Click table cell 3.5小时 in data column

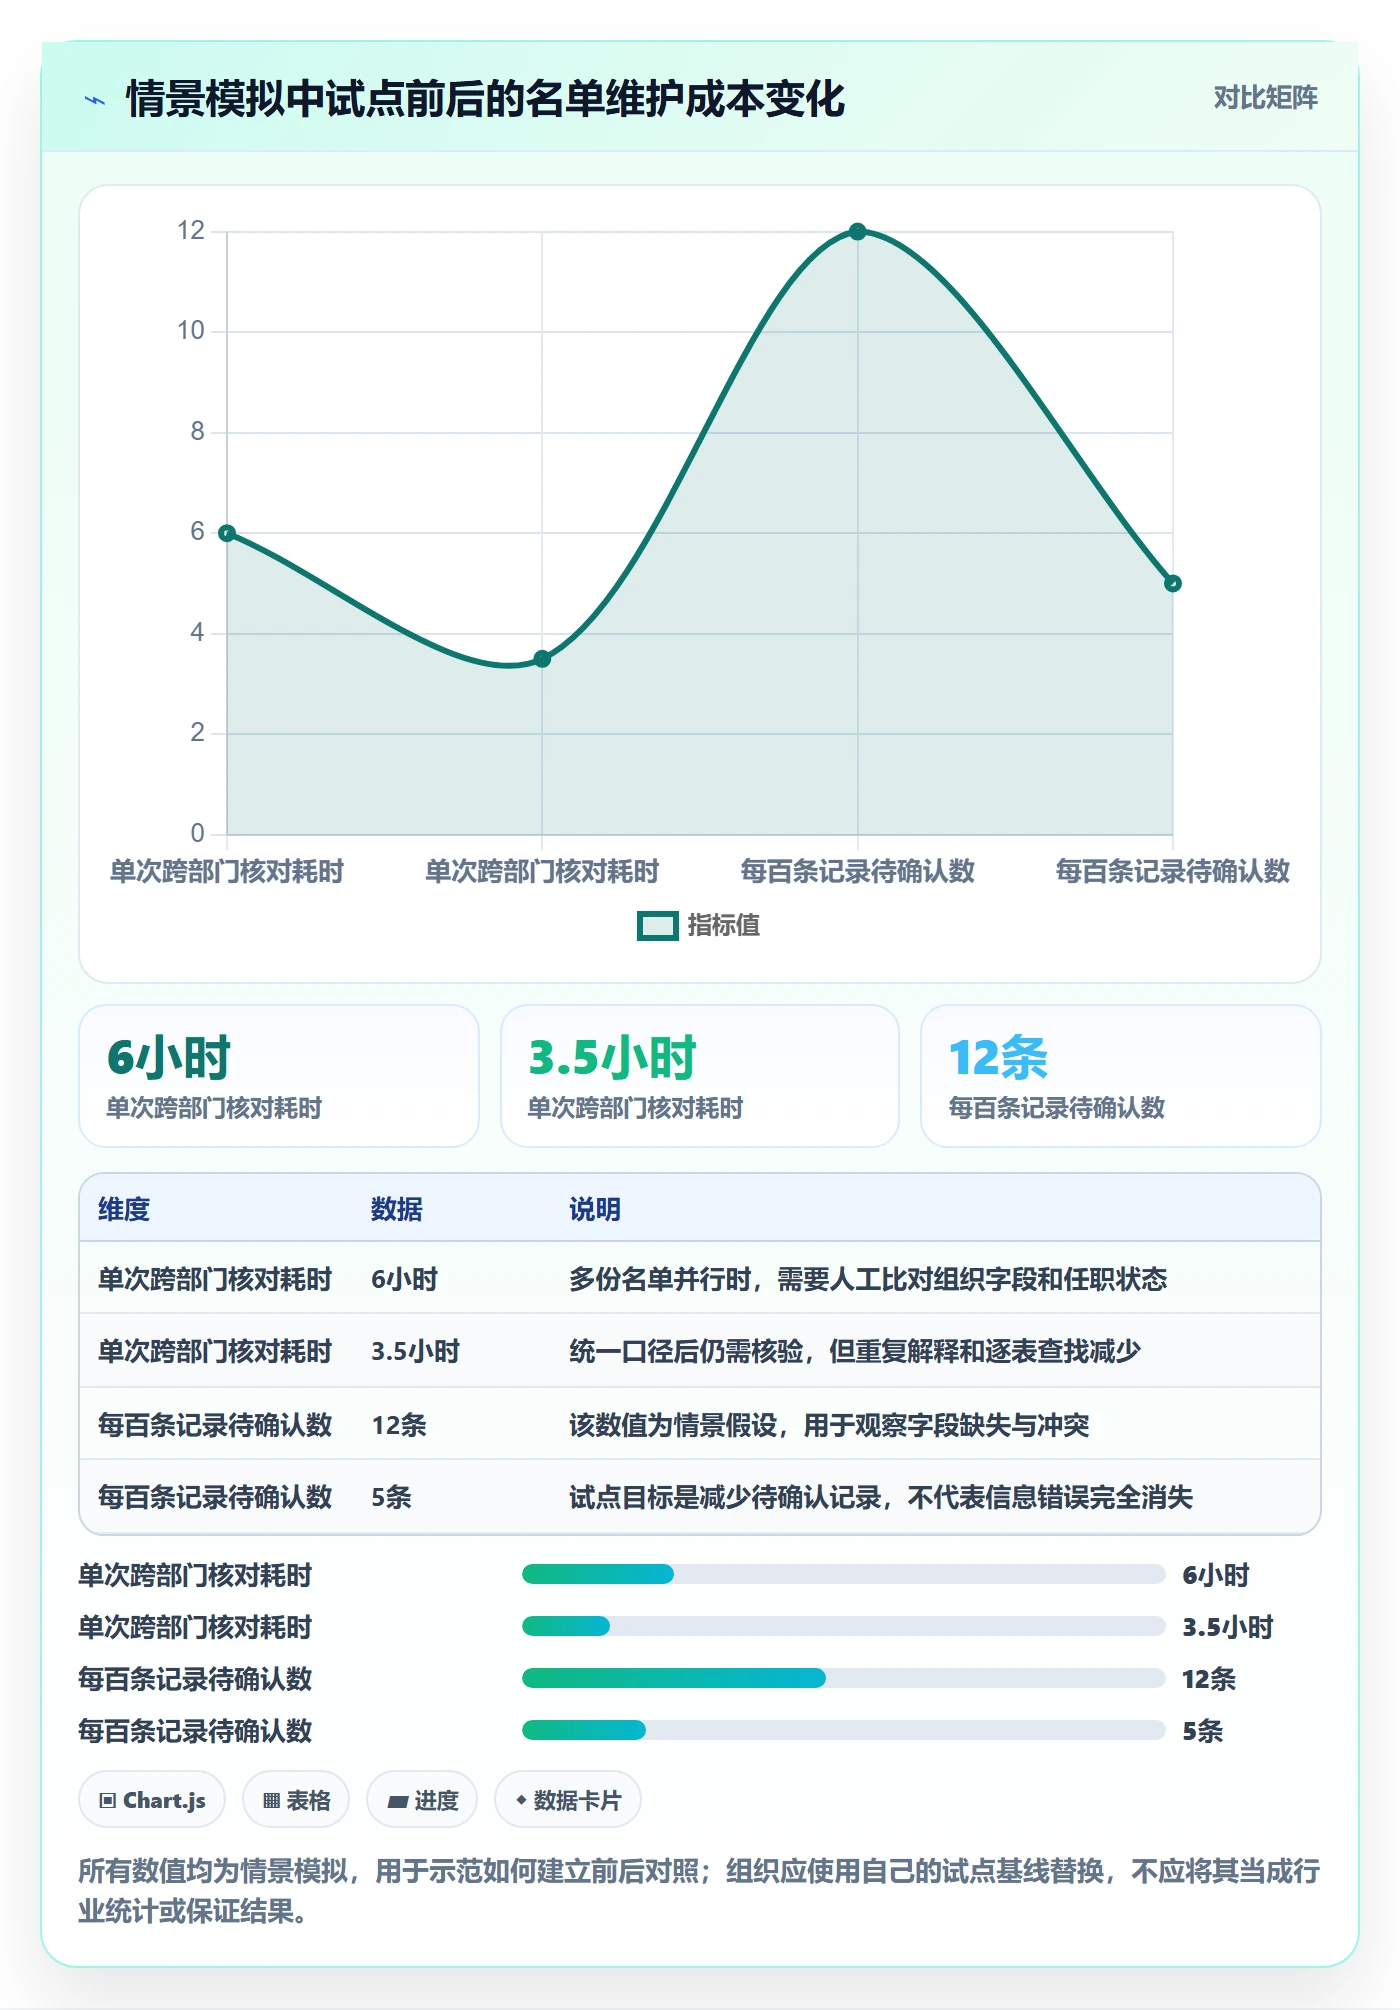tap(415, 1351)
